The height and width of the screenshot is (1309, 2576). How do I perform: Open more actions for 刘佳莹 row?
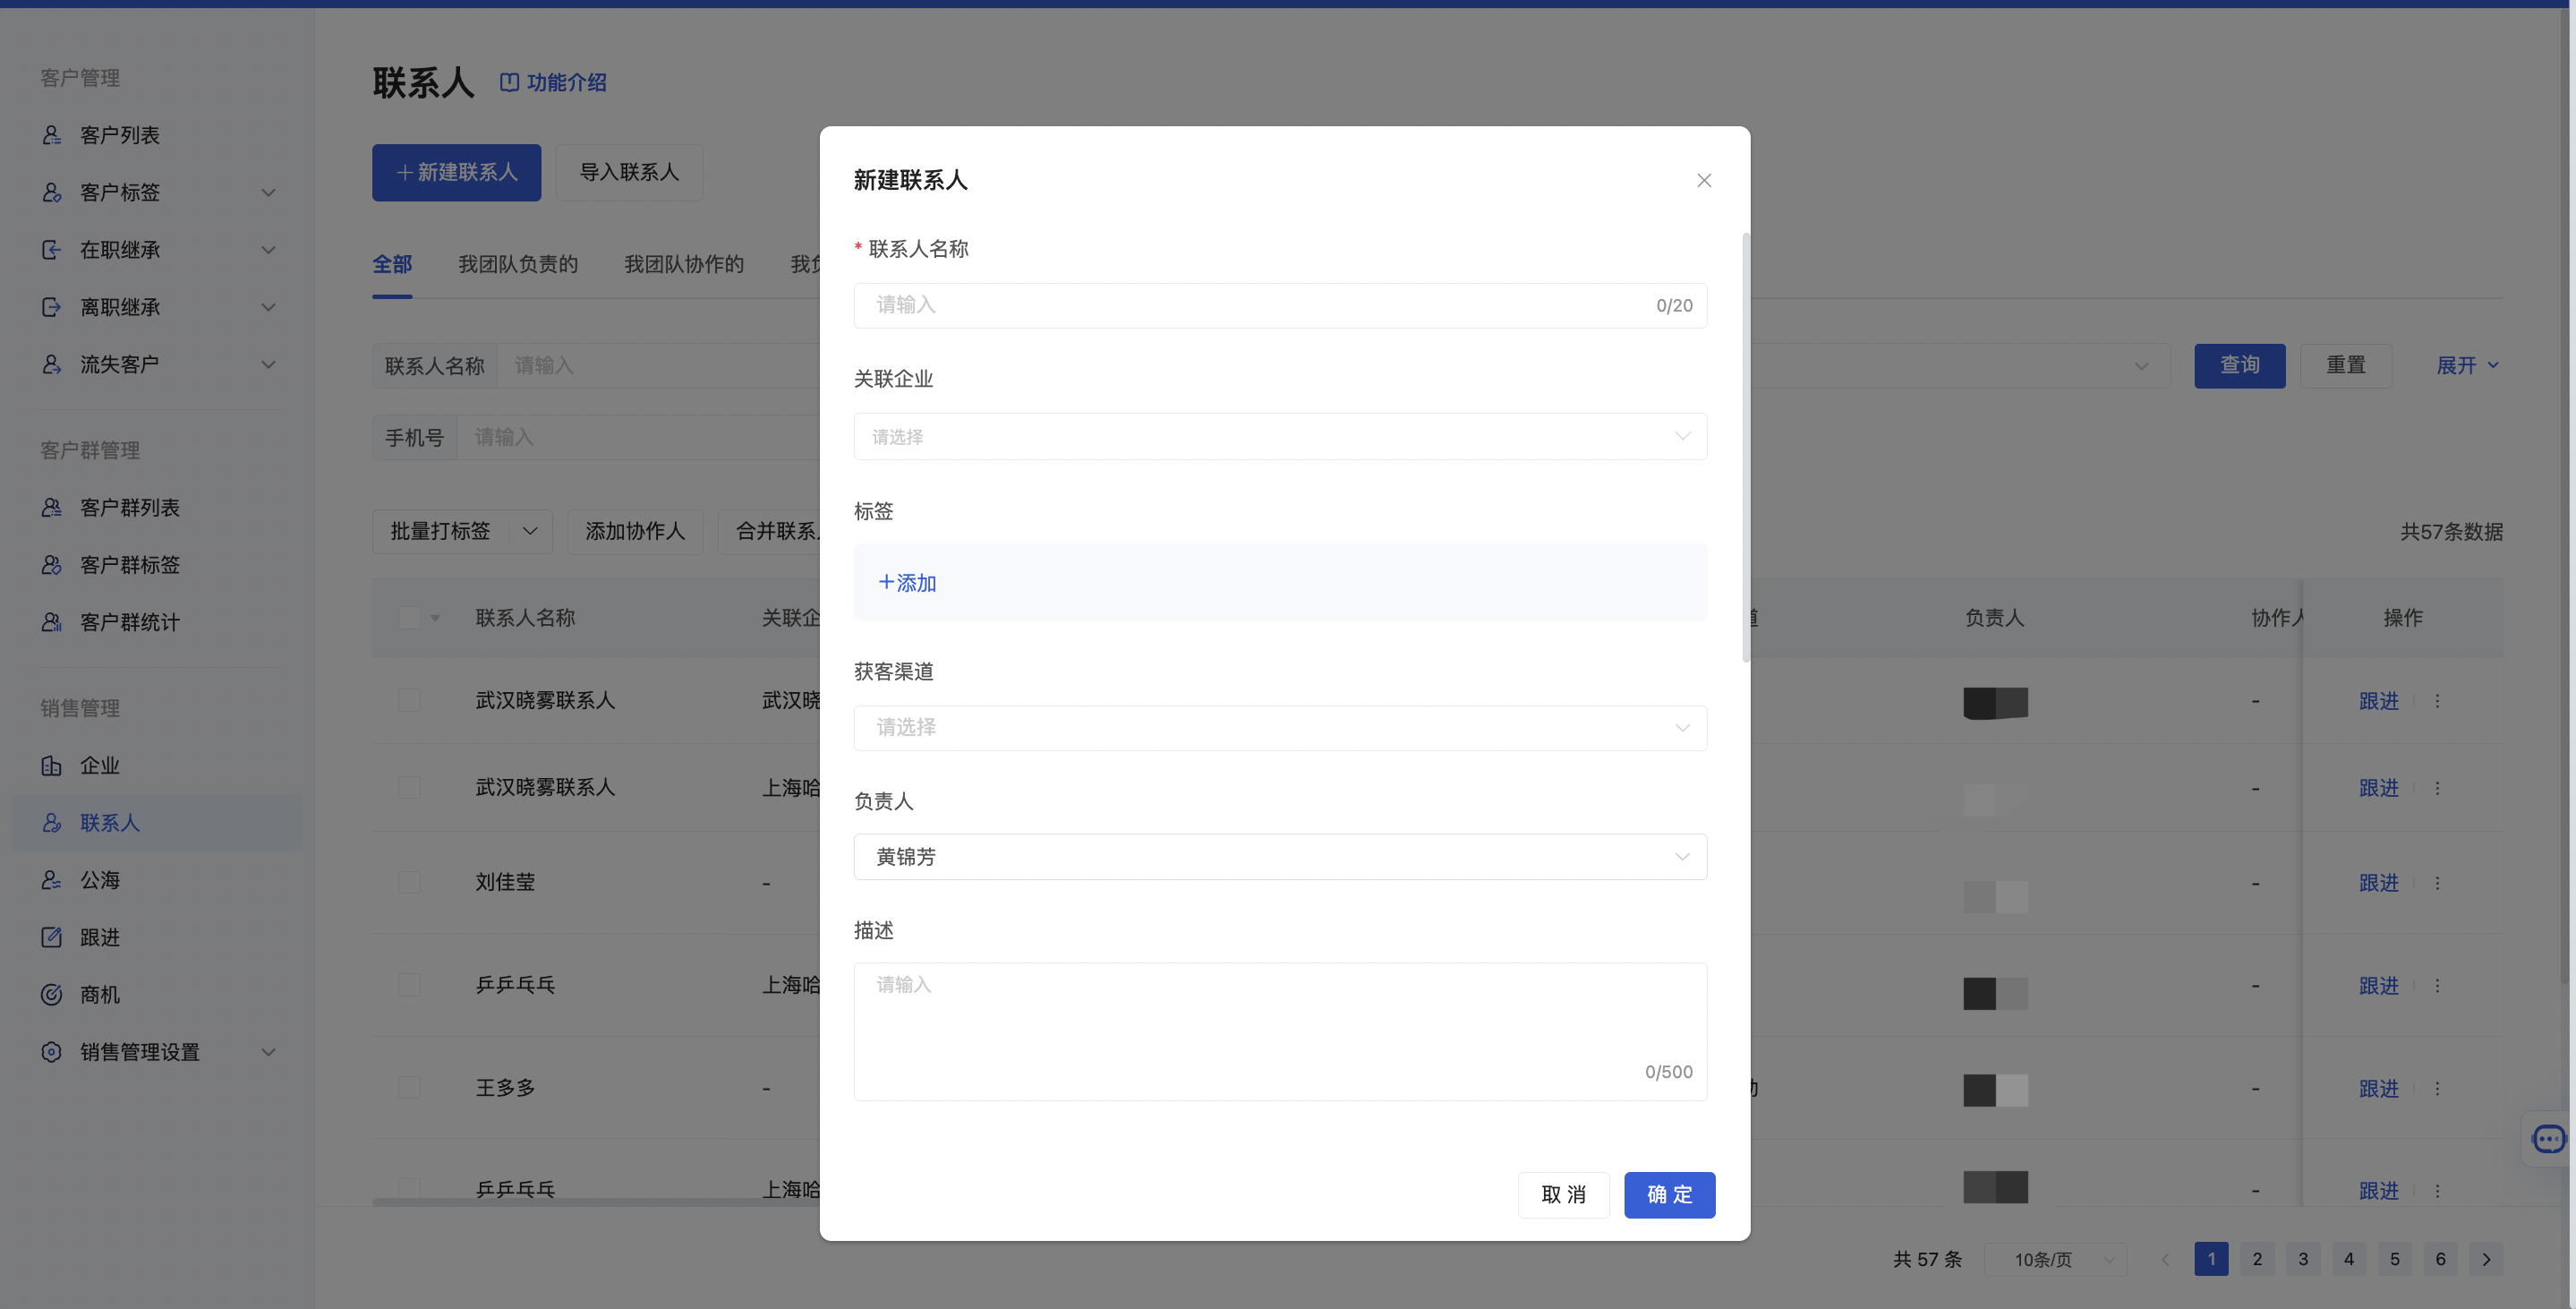tap(2437, 883)
